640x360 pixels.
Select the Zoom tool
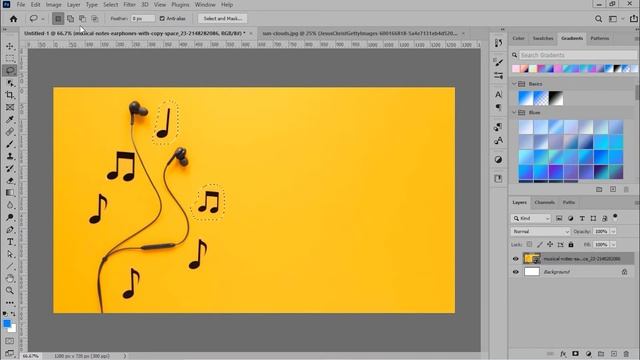pos(10,291)
